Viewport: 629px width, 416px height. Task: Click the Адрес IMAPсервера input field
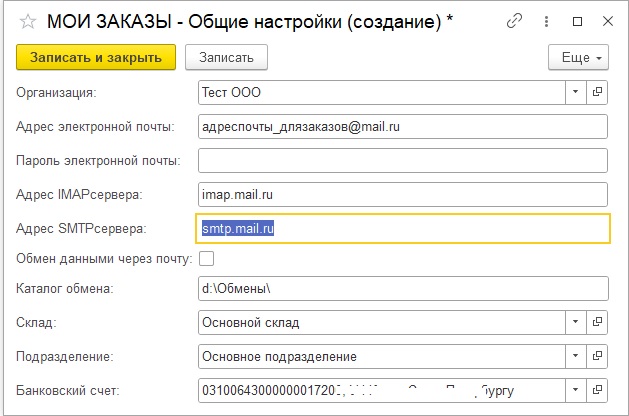(x=402, y=194)
